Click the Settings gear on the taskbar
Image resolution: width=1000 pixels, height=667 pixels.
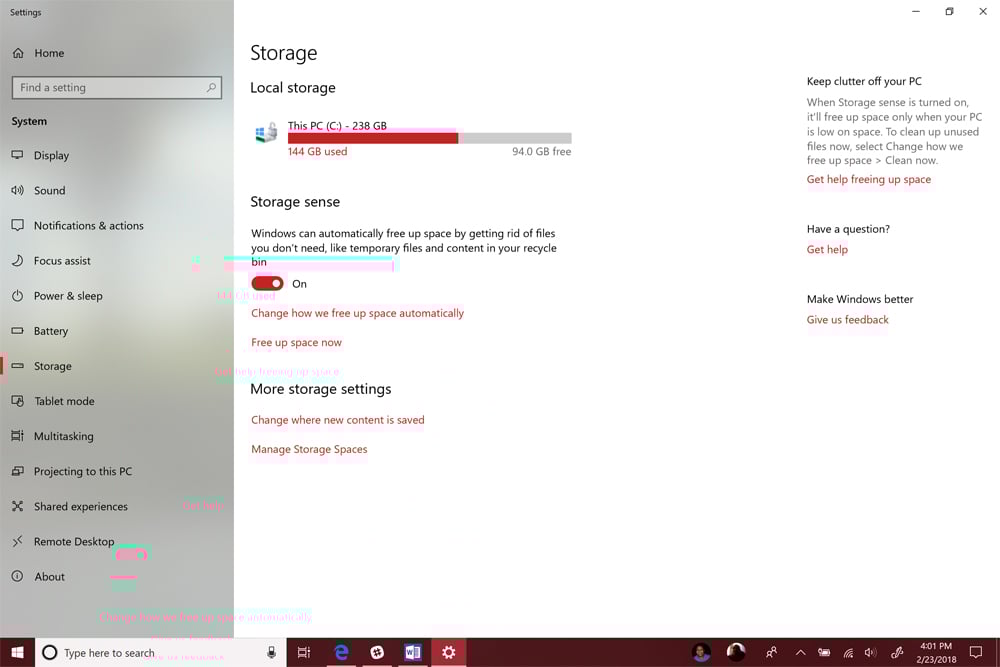pyautogui.click(x=448, y=652)
